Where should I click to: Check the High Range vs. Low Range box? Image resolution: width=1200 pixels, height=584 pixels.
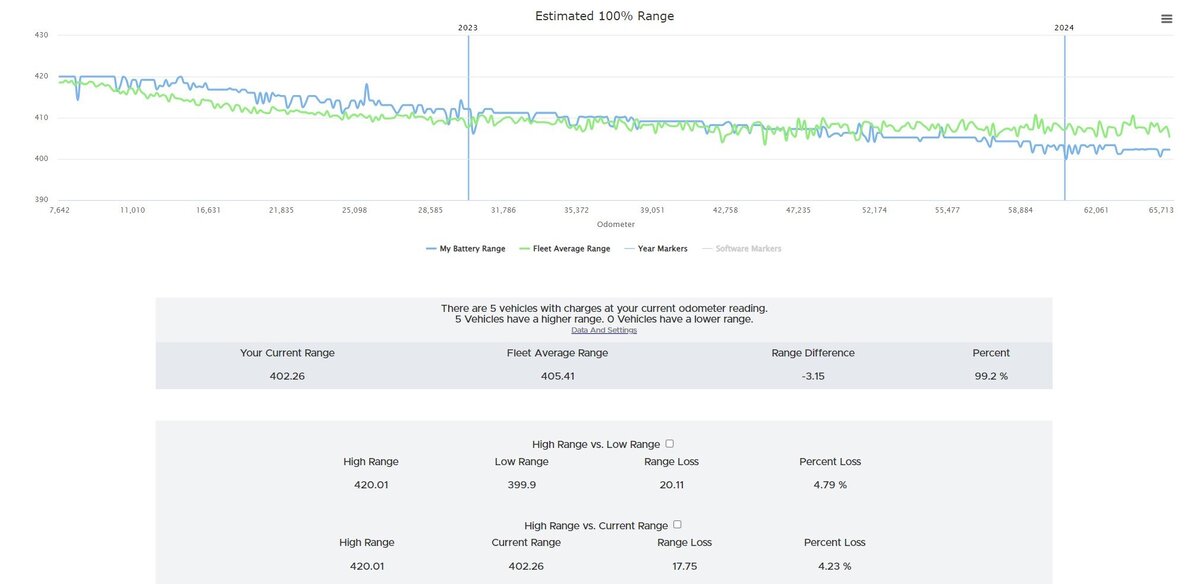point(670,443)
